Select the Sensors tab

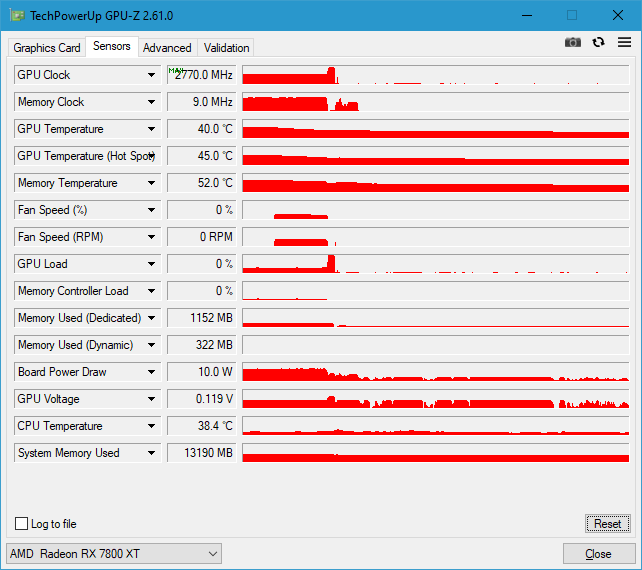coord(111,46)
